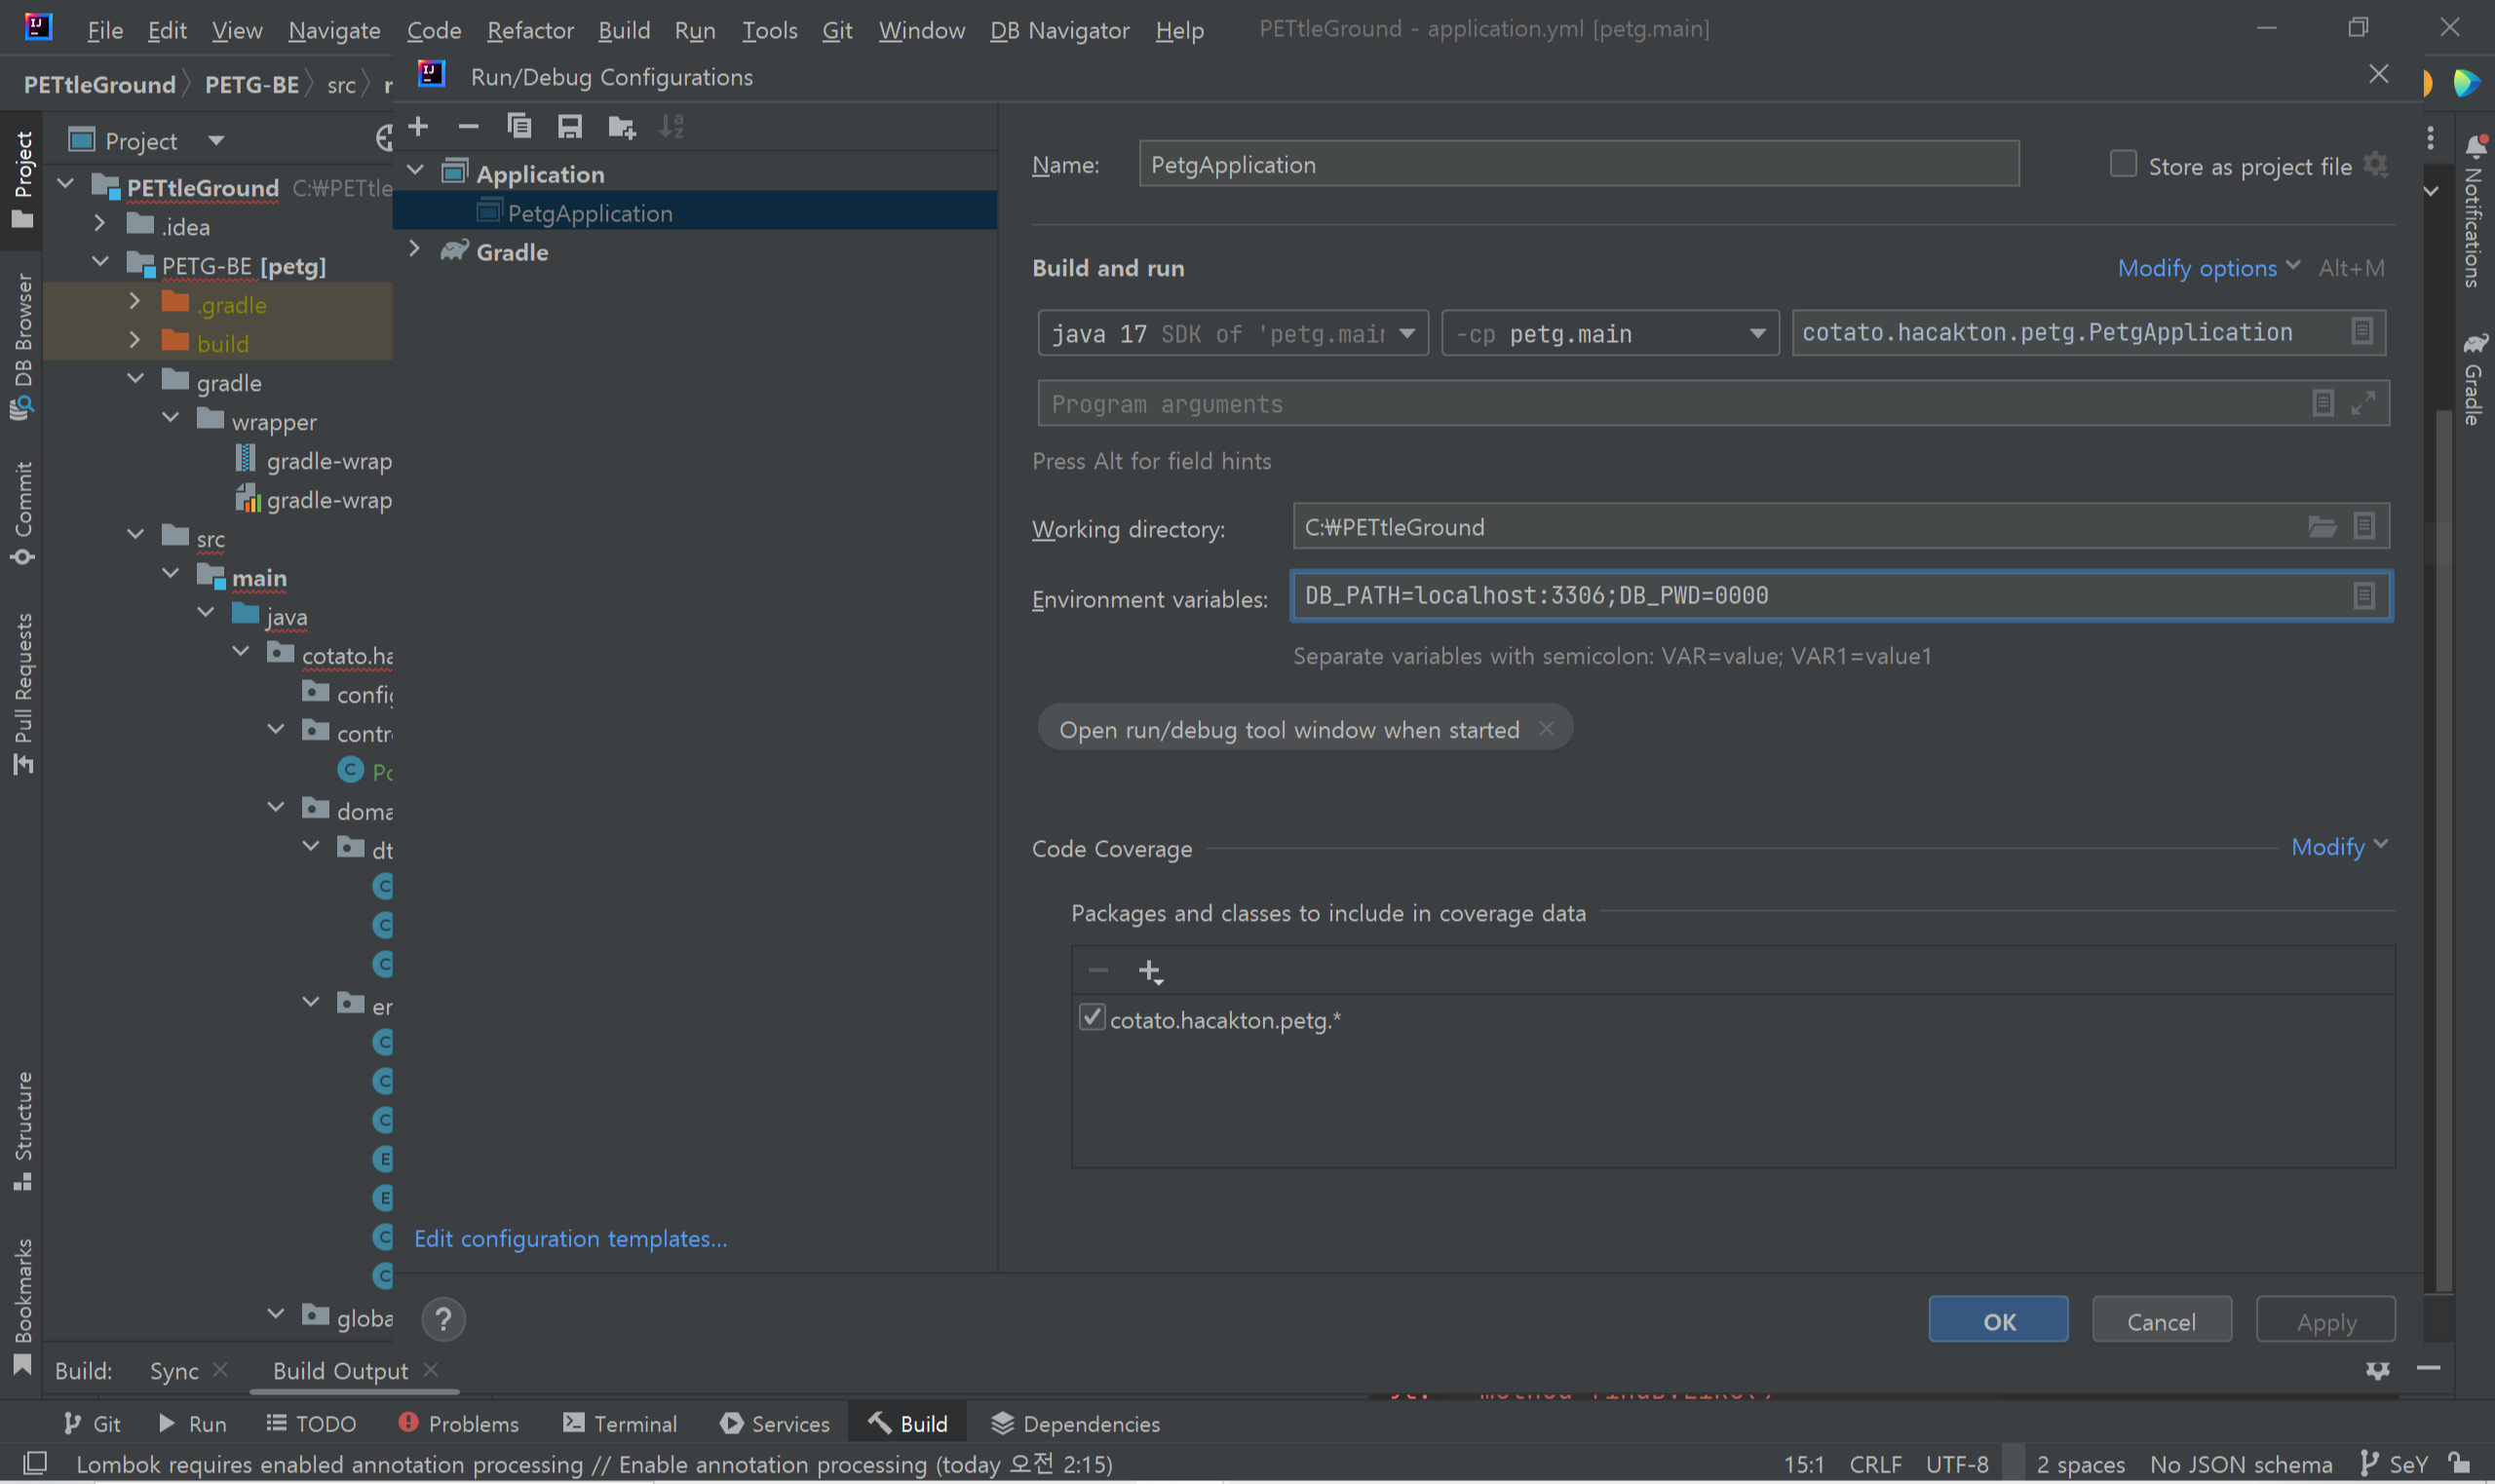Screen dimensions: 2495x1484
Task: Open Edit configuration templates link
Action: (570, 1238)
